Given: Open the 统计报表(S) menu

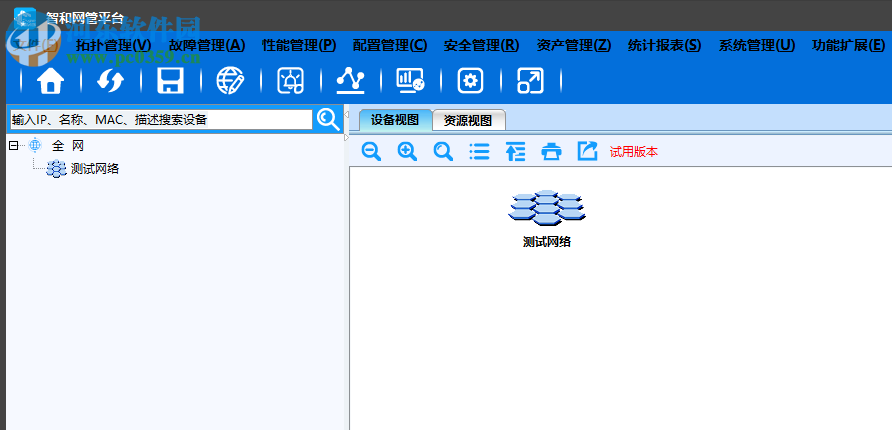Looking at the screenshot, I should tap(664, 46).
